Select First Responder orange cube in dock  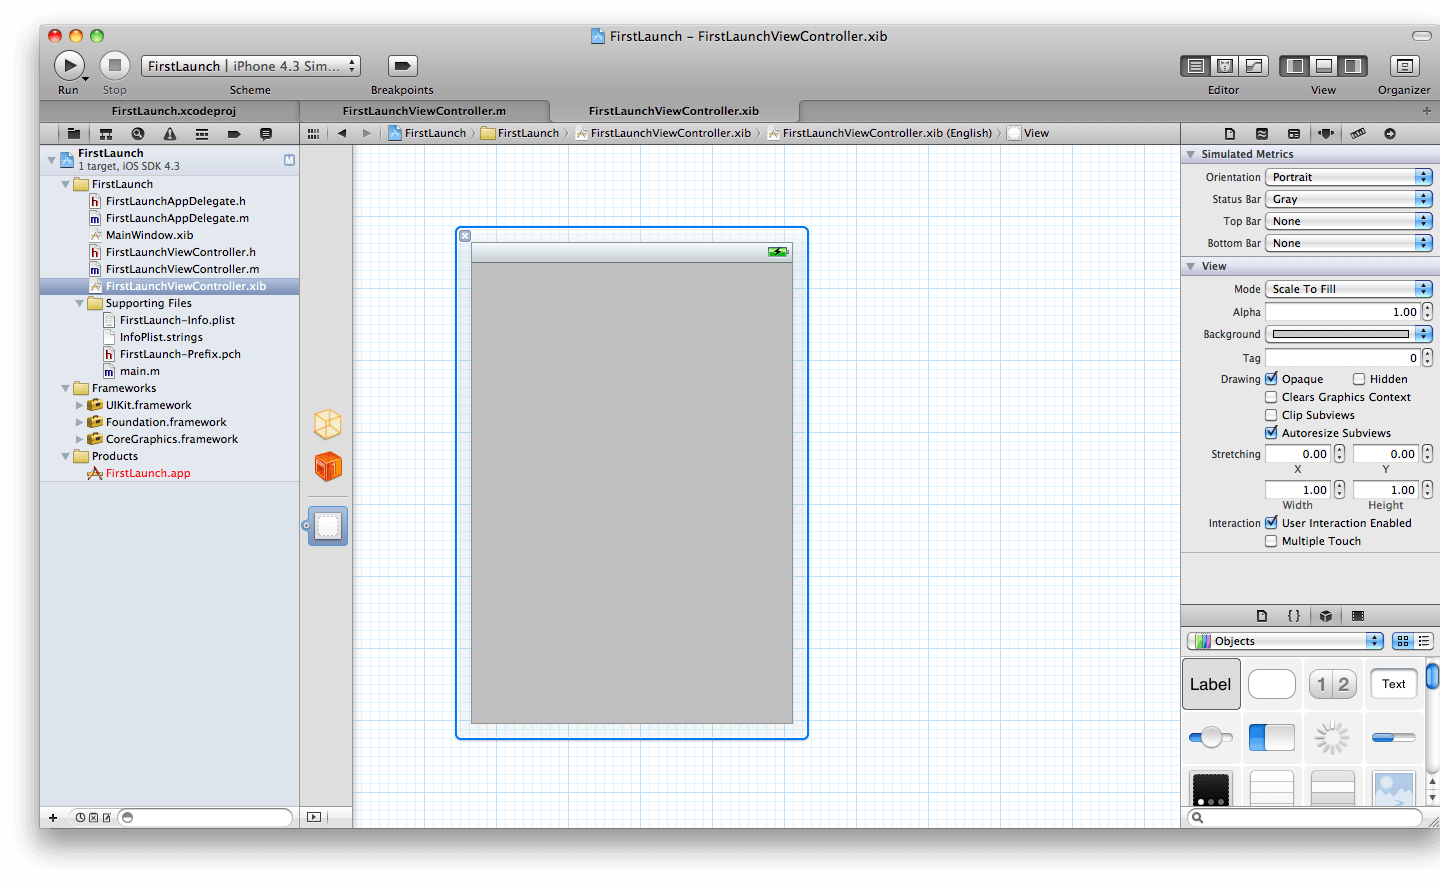point(328,466)
